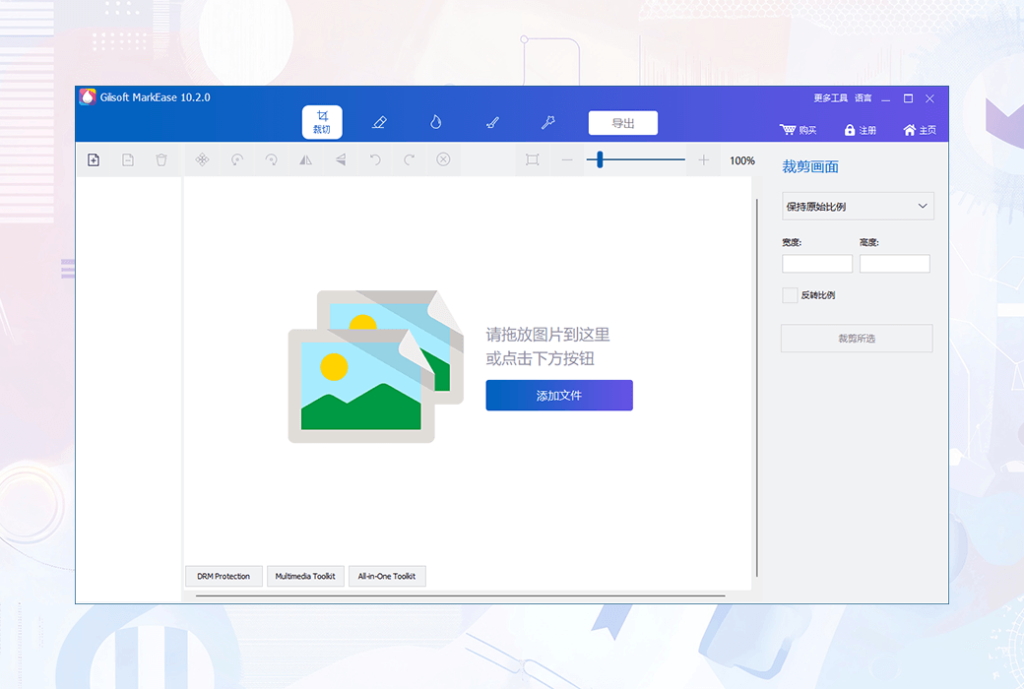Image resolution: width=1024 pixels, height=689 pixels.
Task: Click the 宽度 width input field
Action: 817,264
